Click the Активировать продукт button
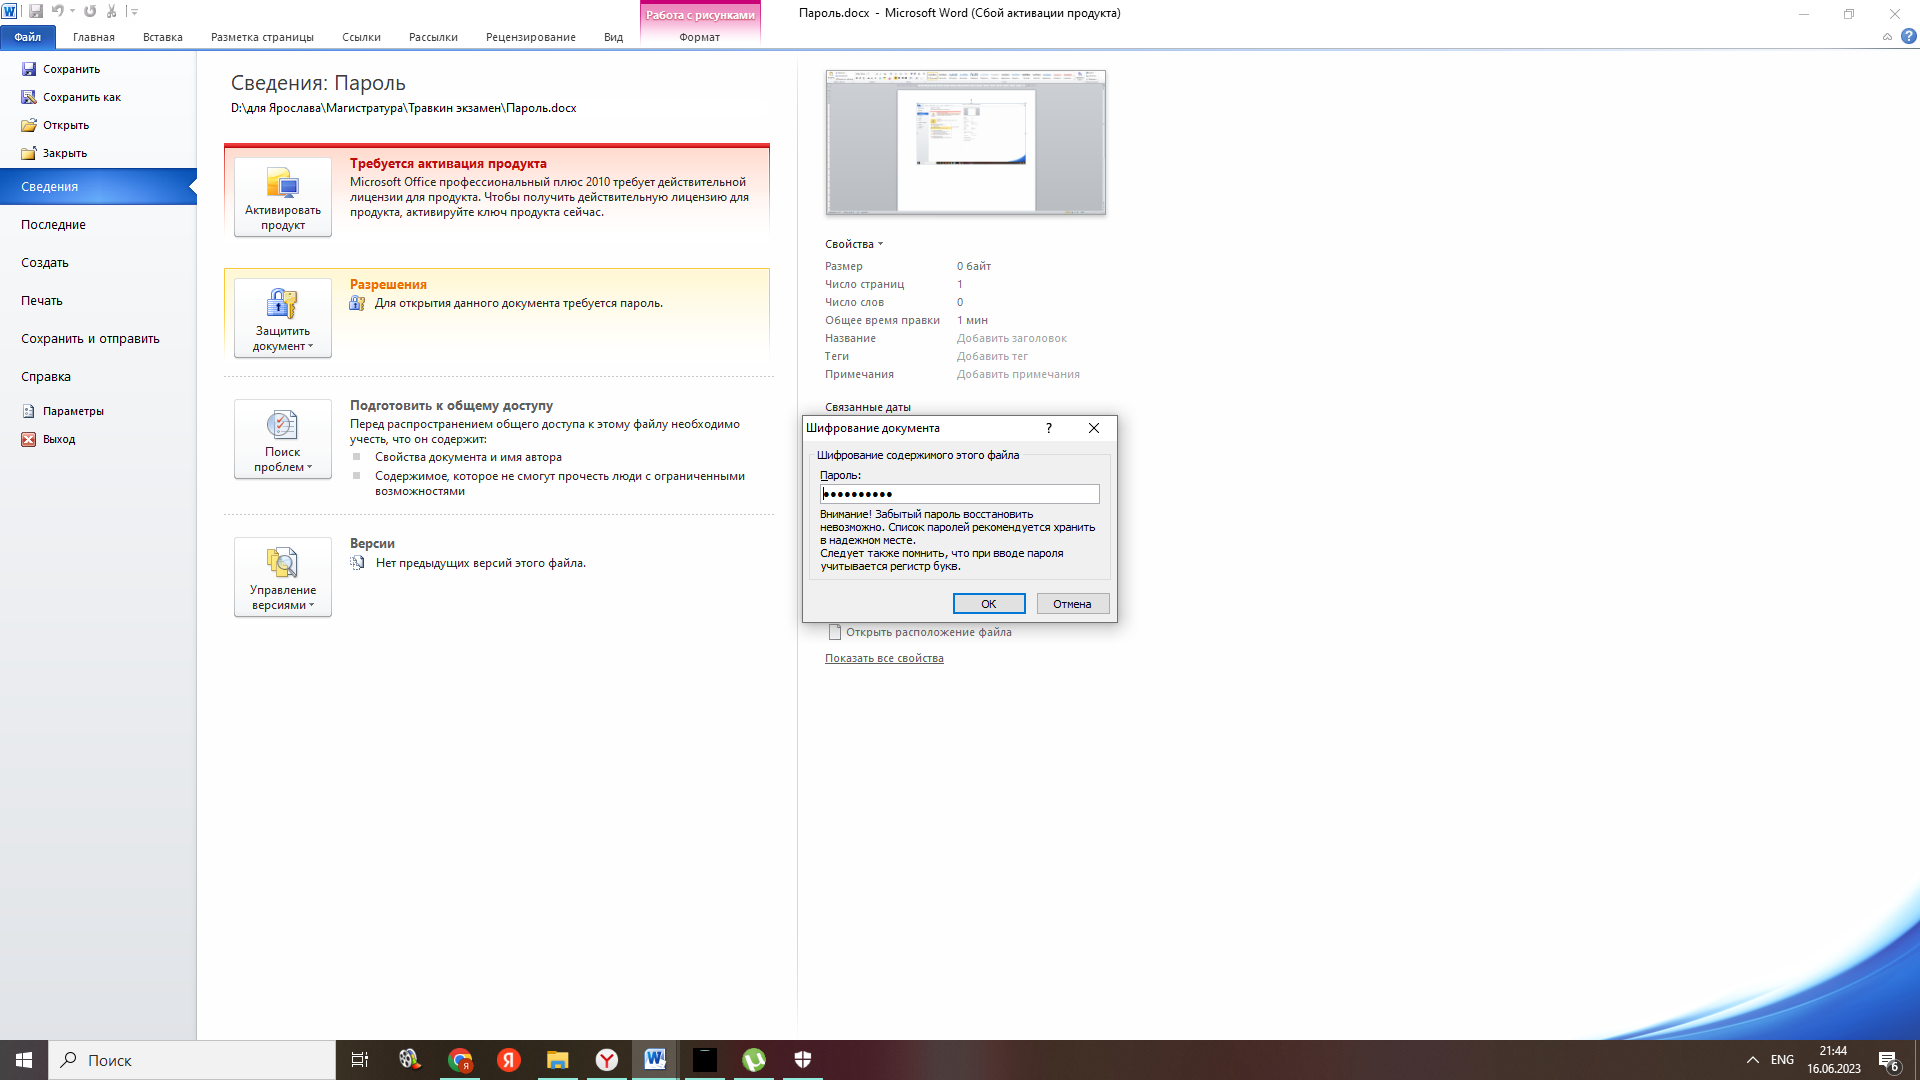 coord(283,197)
